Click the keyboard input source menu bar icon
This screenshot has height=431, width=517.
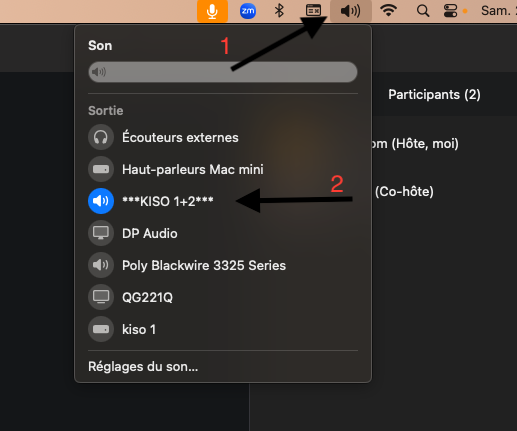[x=313, y=11]
